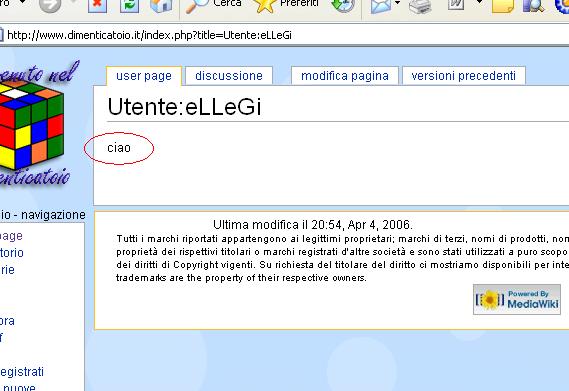Expand the Edit with Word dropdown arrow
The image size is (569, 391).
479,2
